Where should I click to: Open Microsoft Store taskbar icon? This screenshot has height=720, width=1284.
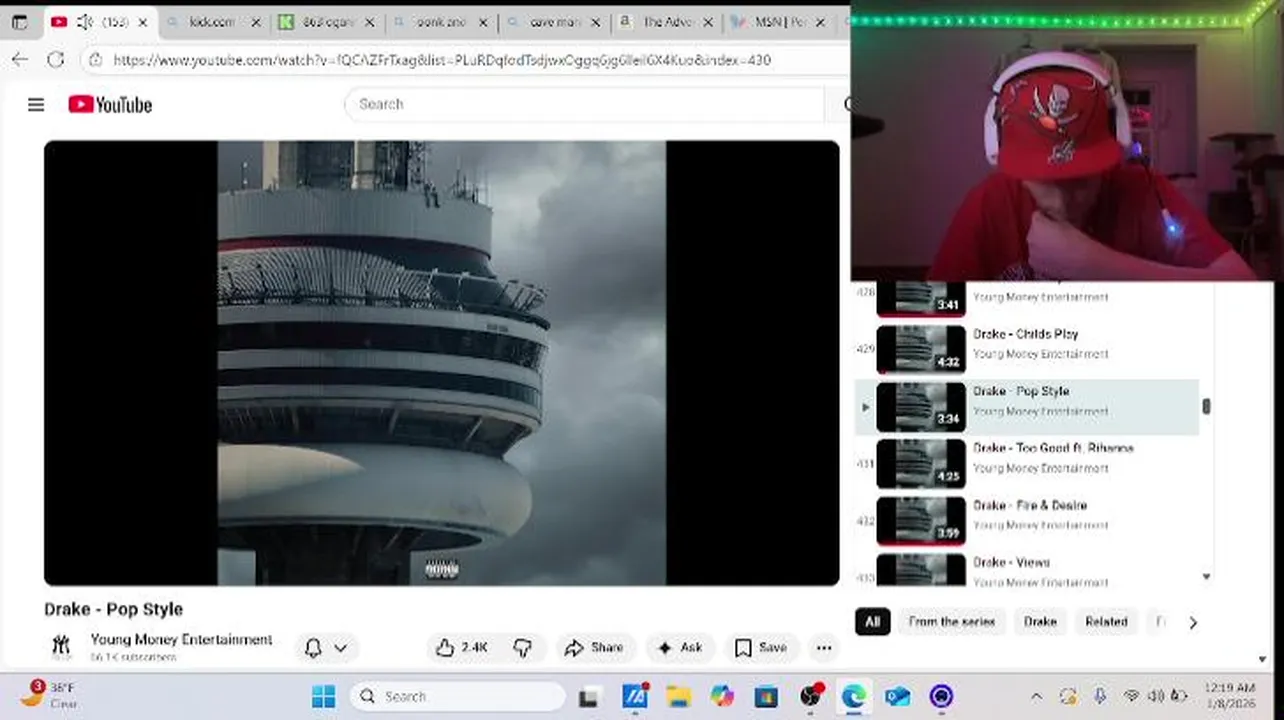[x=766, y=696]
